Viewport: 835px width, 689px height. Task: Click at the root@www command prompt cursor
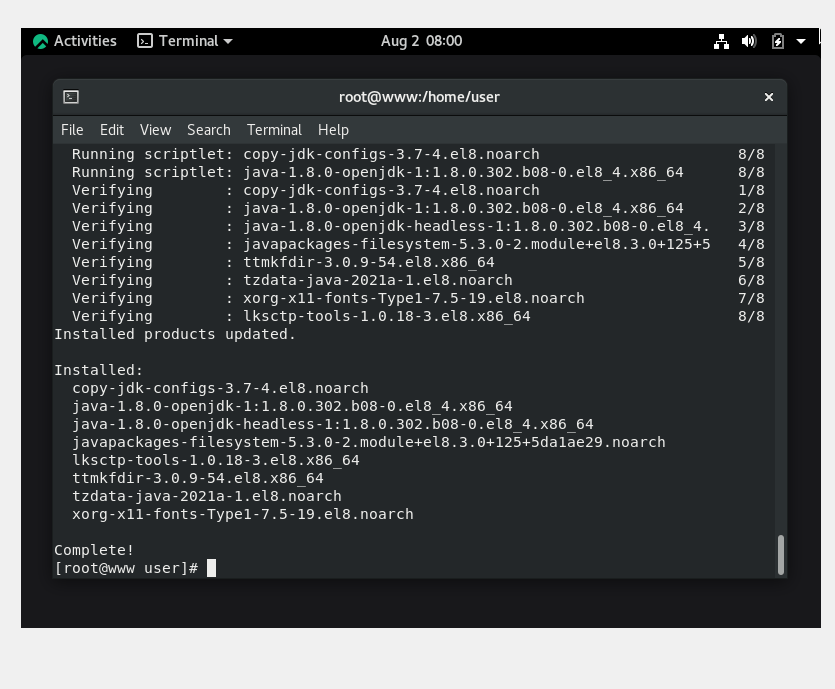[x=211, y=568]
